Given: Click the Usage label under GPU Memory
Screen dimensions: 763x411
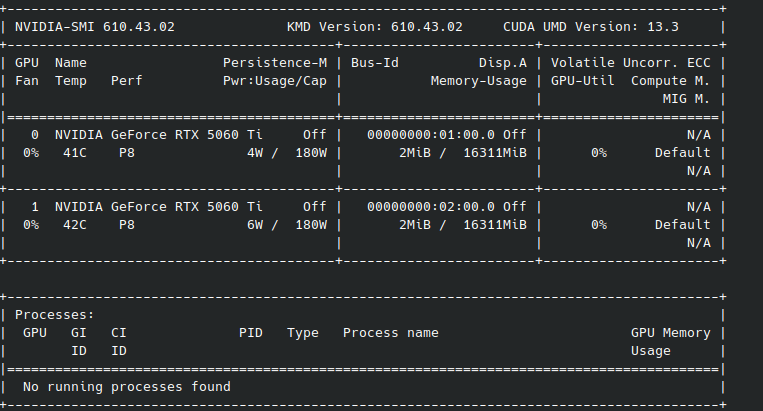Looking at the screenshot, I should point(651,351).
